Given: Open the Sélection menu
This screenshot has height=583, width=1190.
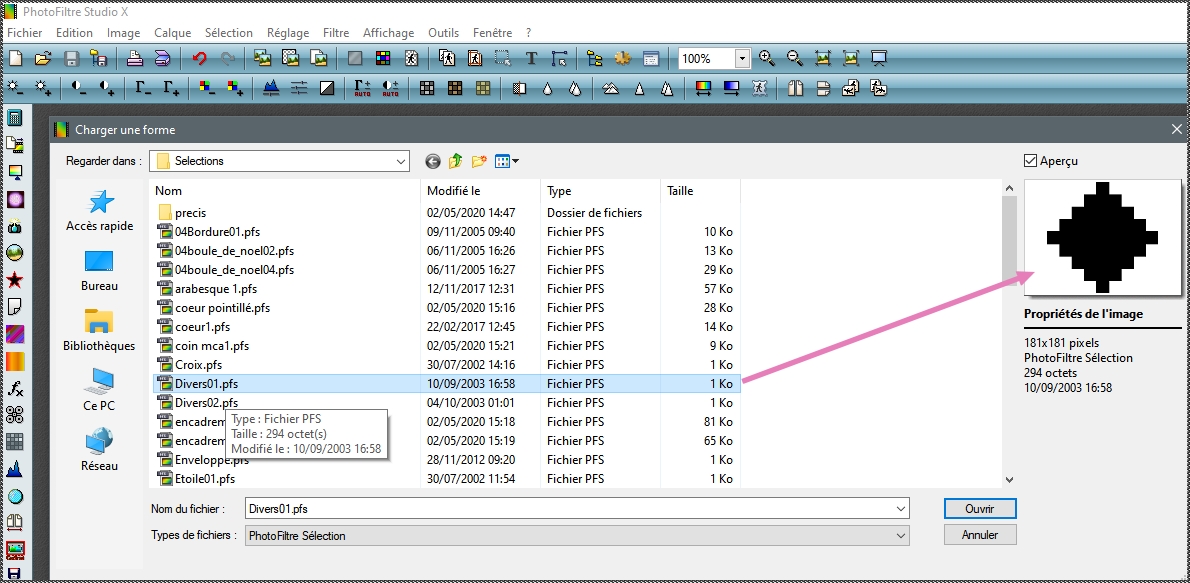Looking at the screenshot, I should coord(228,33).
